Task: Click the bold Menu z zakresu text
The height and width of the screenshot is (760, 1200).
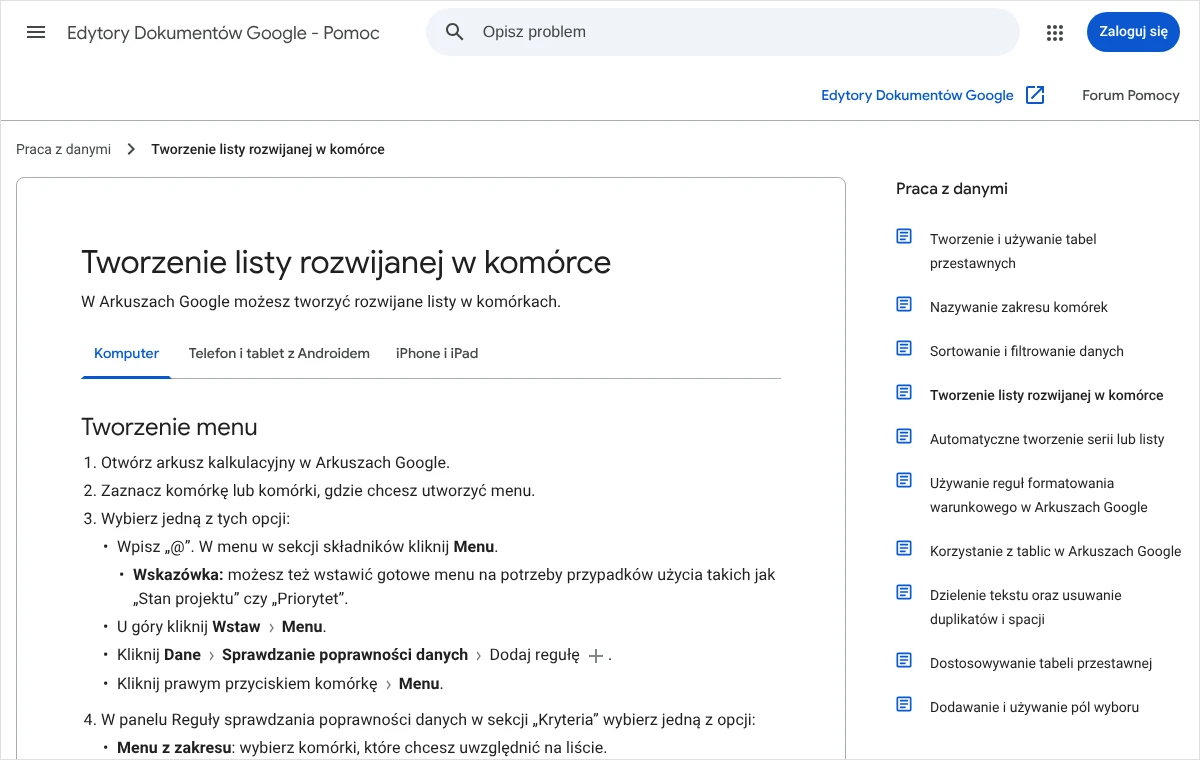Action: (x=175, y=748)
